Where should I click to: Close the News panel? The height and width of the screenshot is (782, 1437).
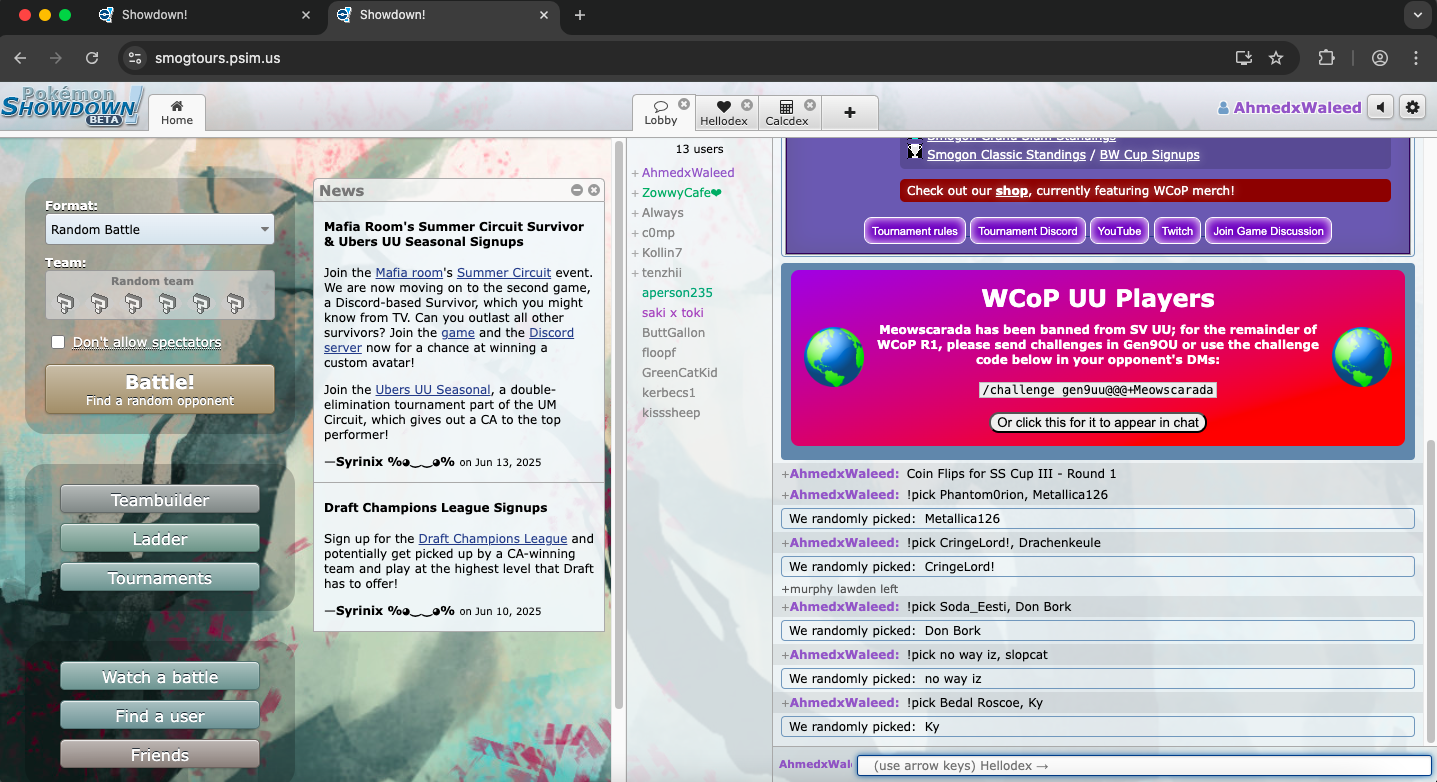(x=594, y=190)
